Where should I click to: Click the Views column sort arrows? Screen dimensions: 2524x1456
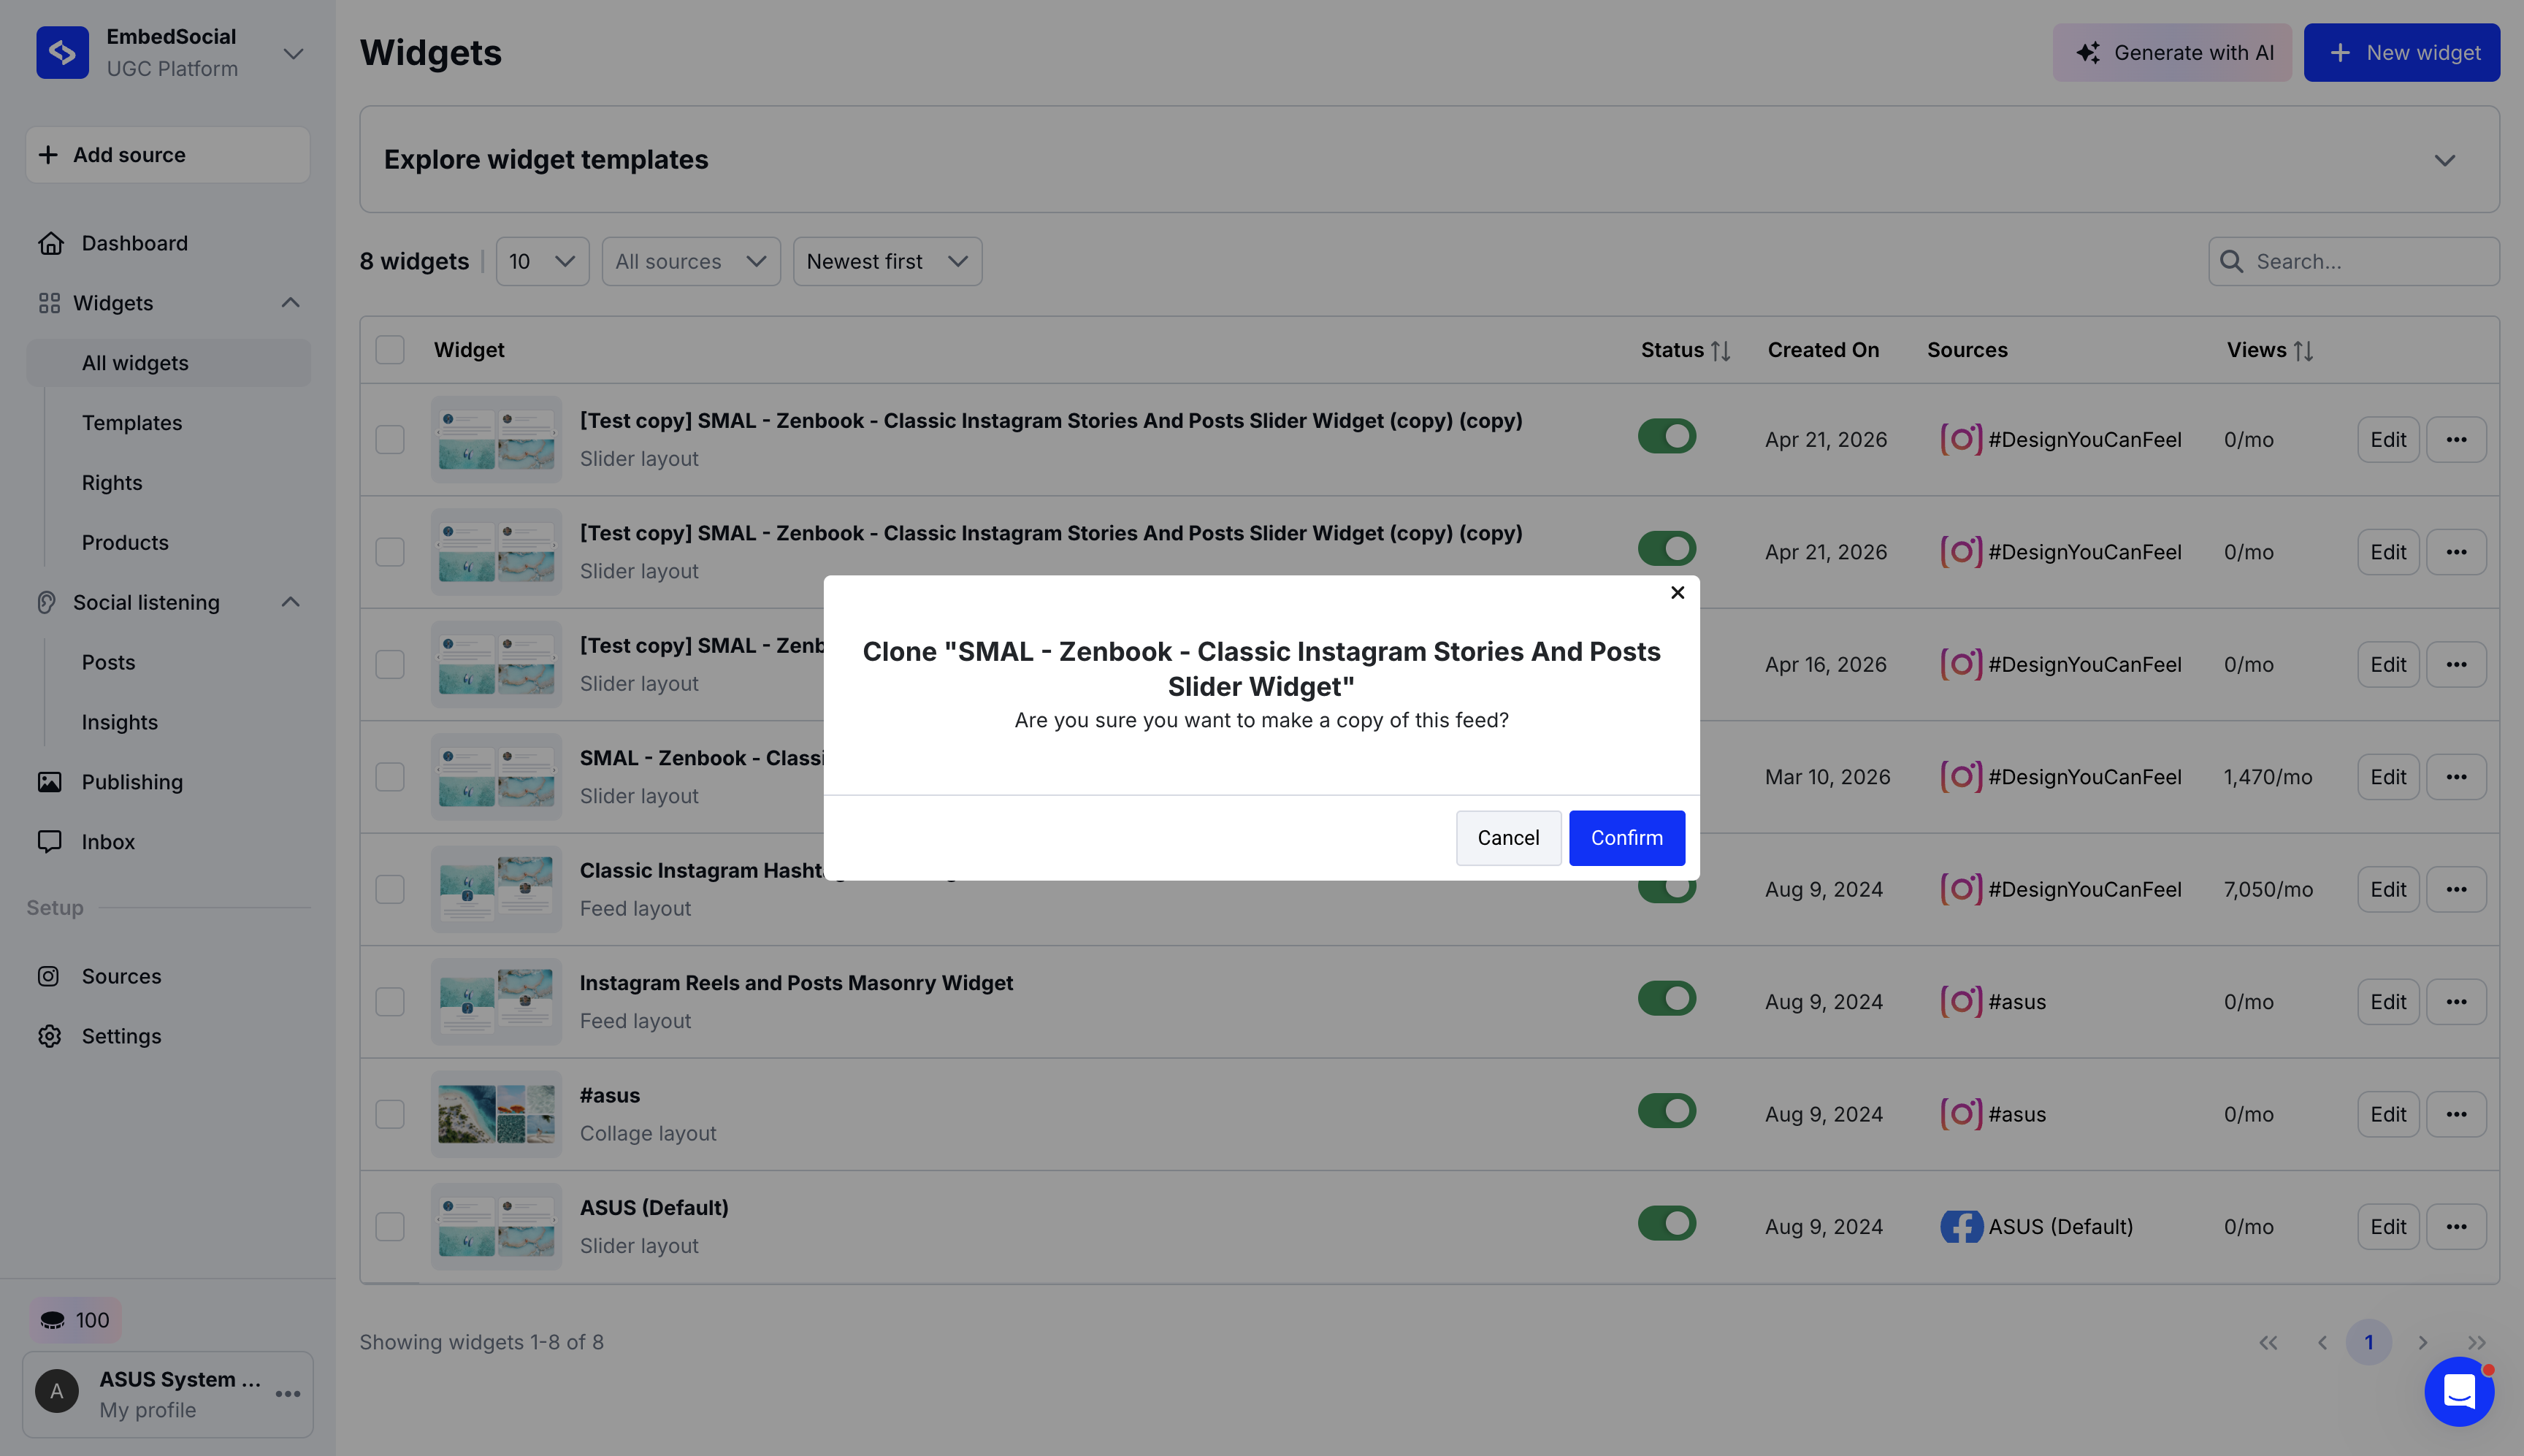pos(2303,351)
